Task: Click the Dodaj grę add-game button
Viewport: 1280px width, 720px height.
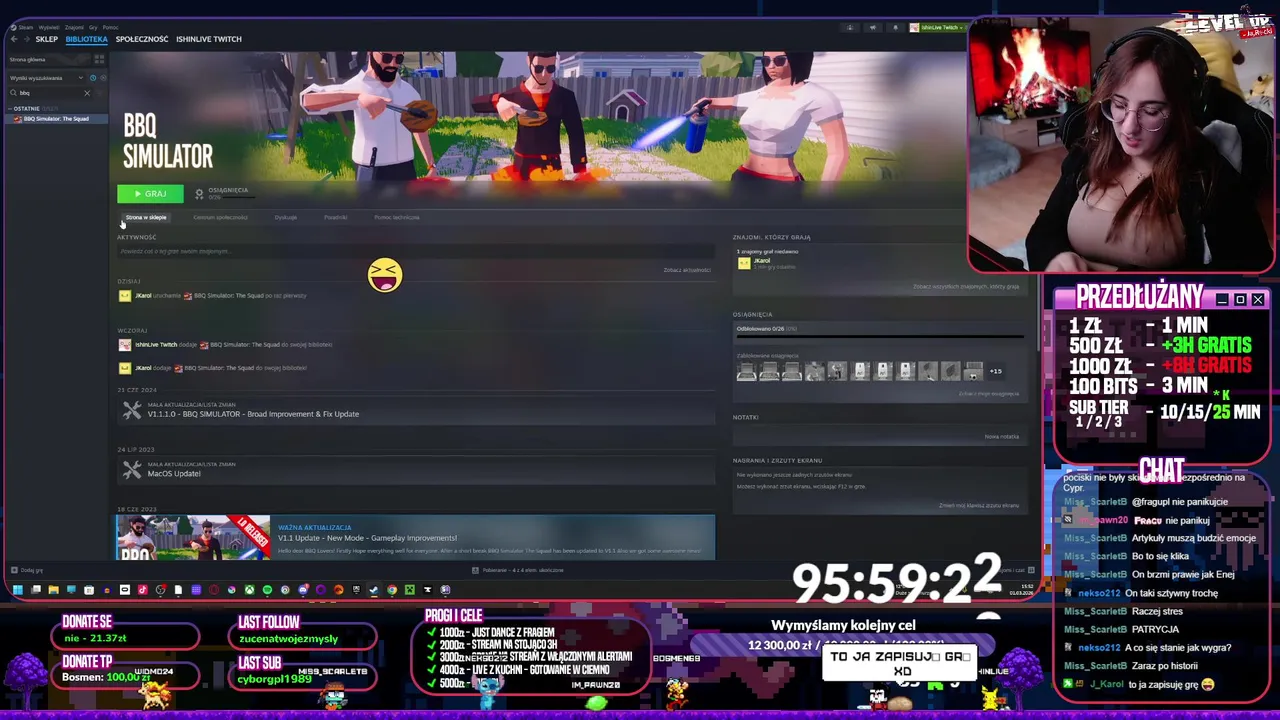Action: (x=26, y=570)
